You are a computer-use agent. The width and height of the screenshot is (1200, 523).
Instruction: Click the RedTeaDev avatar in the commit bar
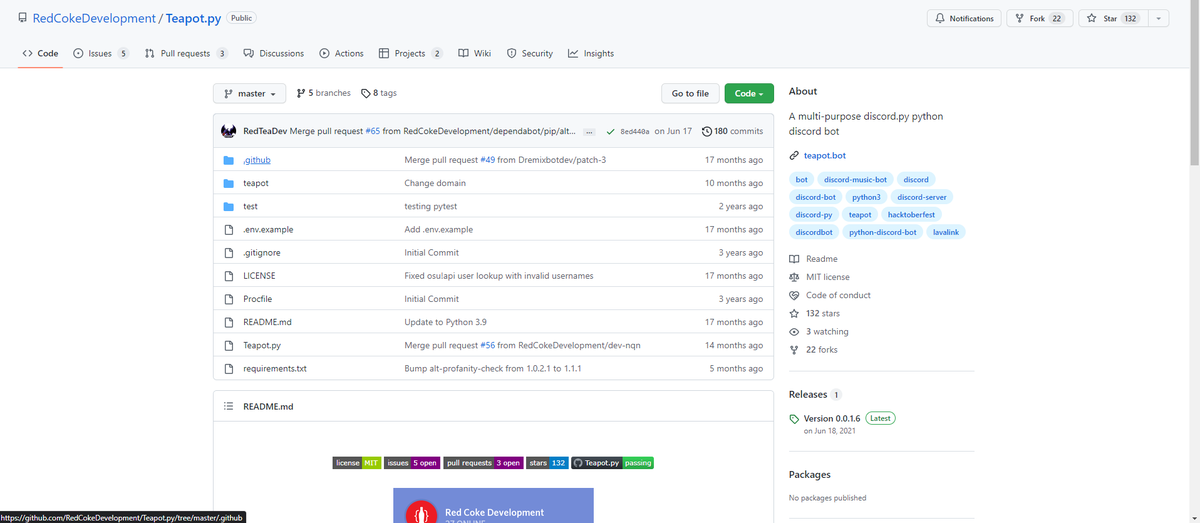pyautogui.click(x=228, y=131)
